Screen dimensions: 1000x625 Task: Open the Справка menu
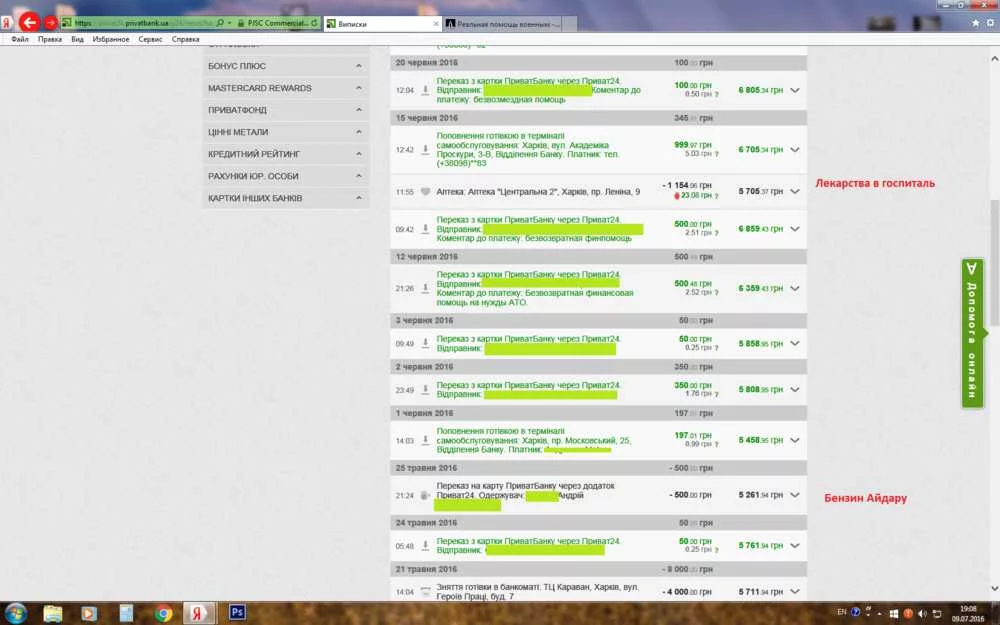point(186,40)
